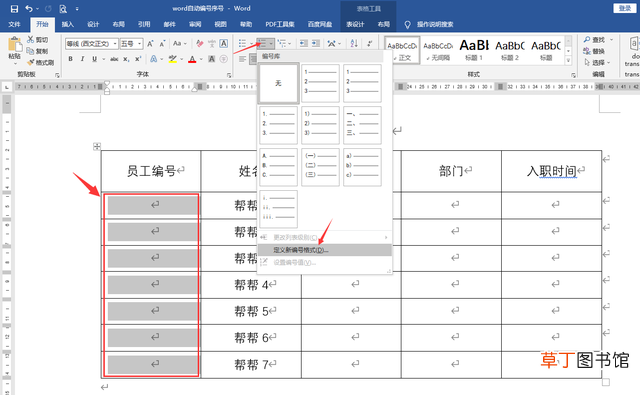
Task: Click the Format Painter (格式刷) icon
Action: click(31, 62)
